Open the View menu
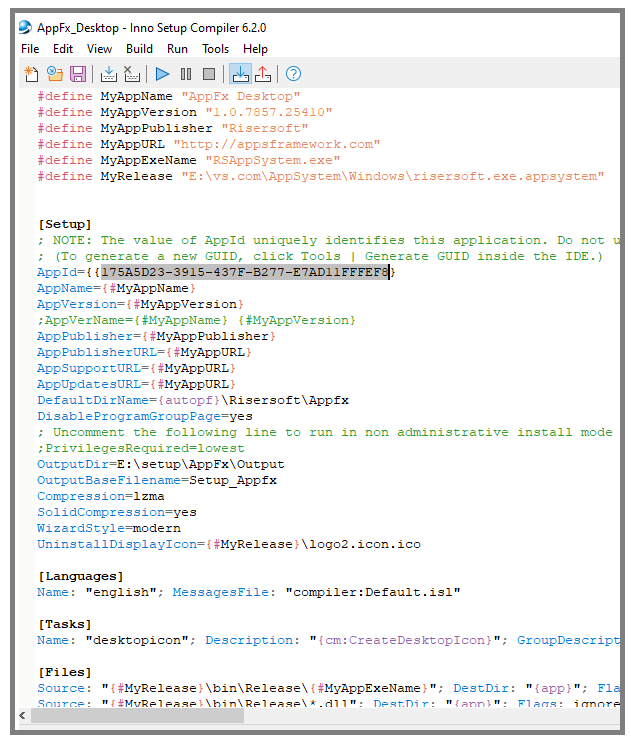631x749 pixels. point(99,49)
